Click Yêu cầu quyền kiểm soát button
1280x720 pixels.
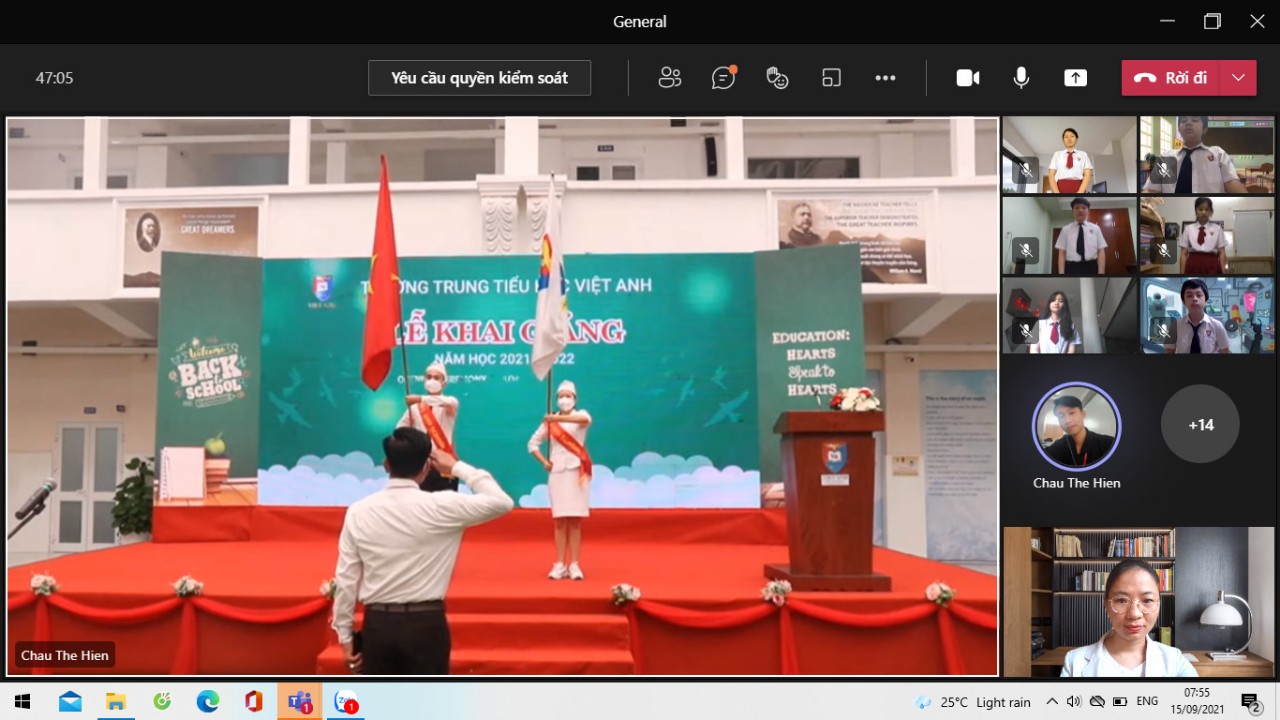click(479, 78)
